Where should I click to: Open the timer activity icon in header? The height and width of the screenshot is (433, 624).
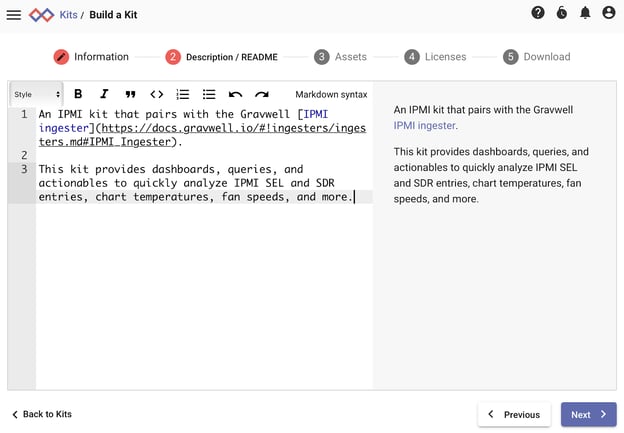[x=562, y=13]
